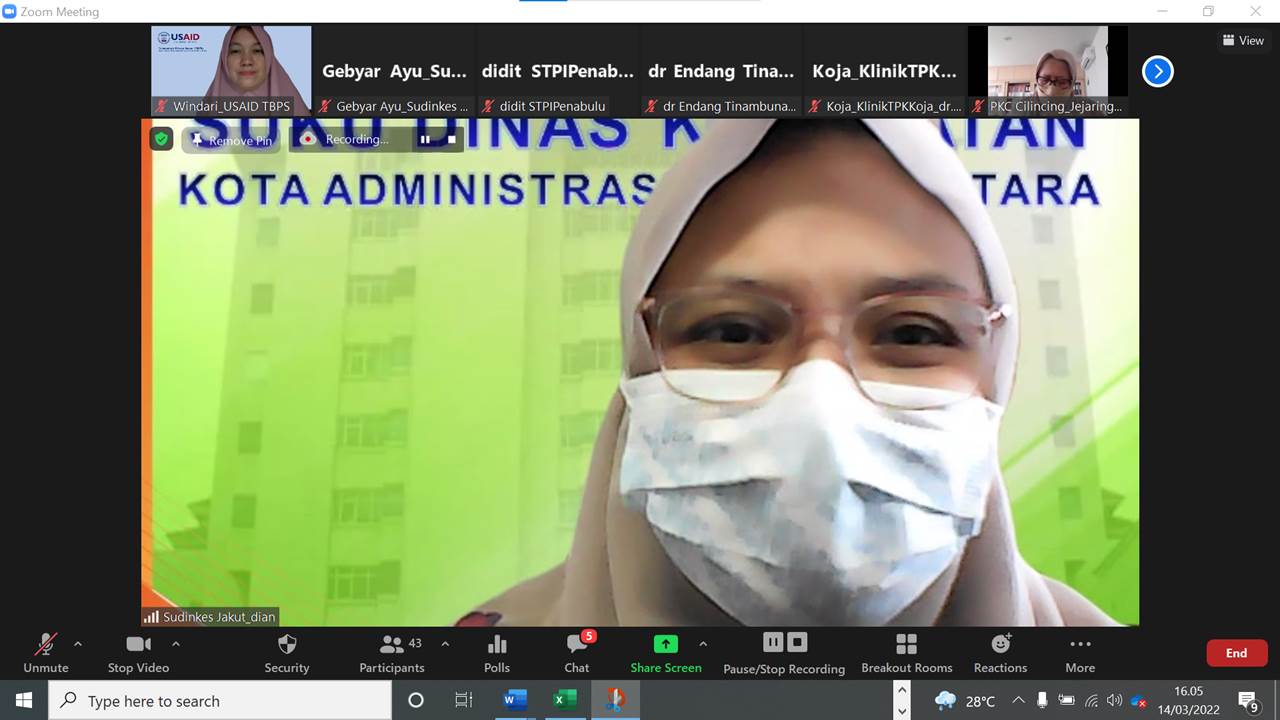Open Microsoft Word from the taskbar
The width and height of the screenshot is (1280, 720).
(515, 700)
